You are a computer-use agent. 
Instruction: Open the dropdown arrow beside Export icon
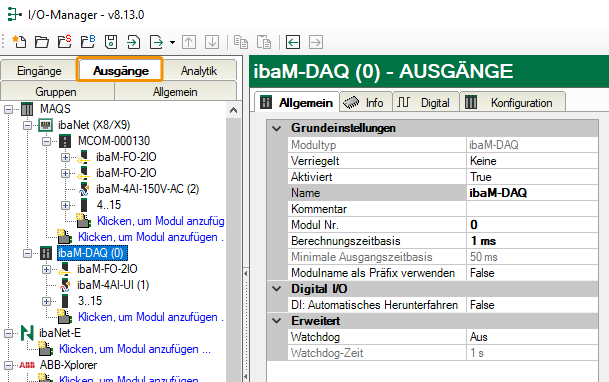pos(172,42)
